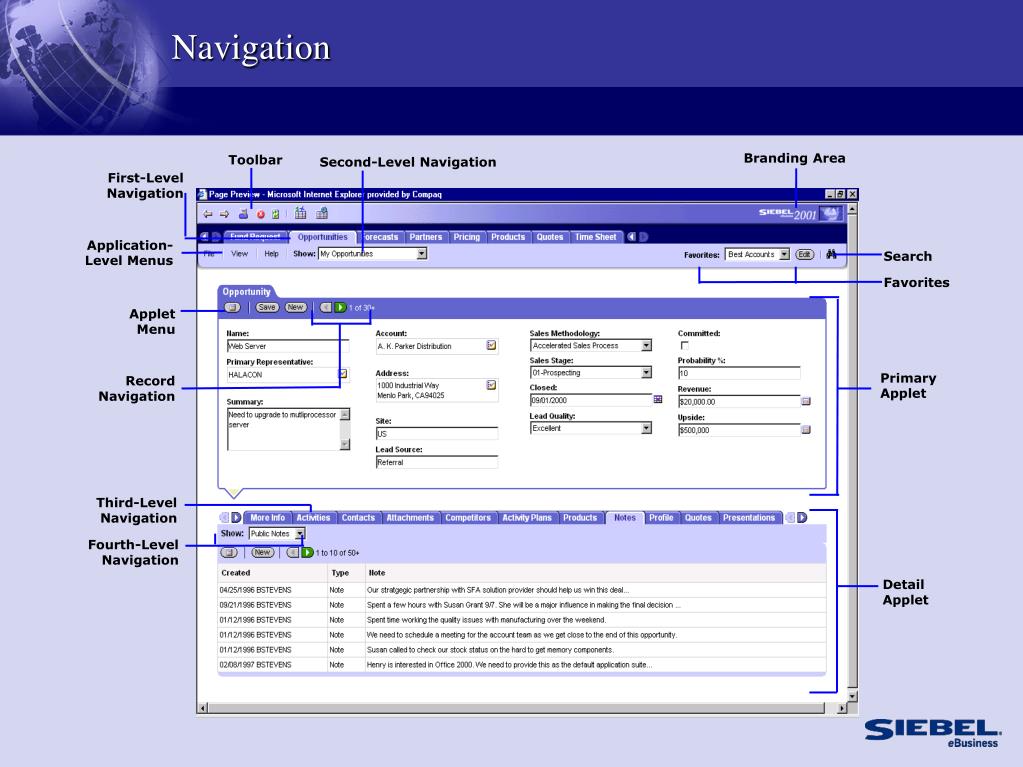This screenshot has height=767, width=1023.
Task: Click the Edit button beside Favorites
Action: pos(804,254)
